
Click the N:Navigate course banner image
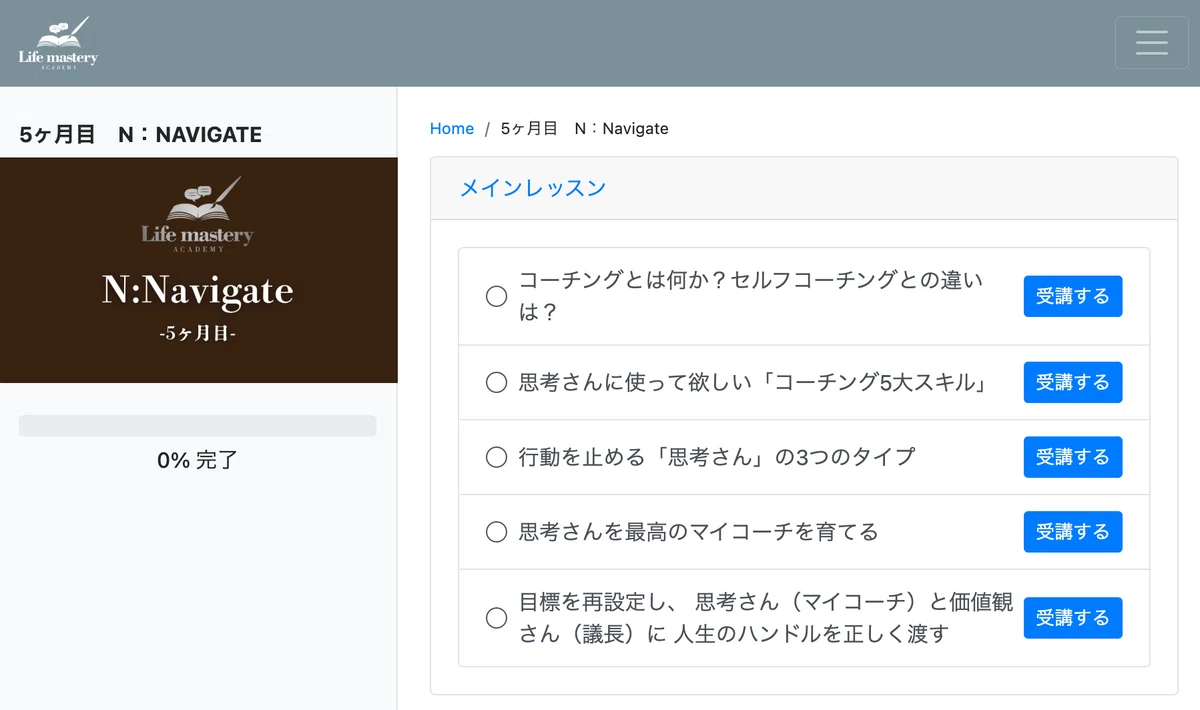(x=199, y=270)
